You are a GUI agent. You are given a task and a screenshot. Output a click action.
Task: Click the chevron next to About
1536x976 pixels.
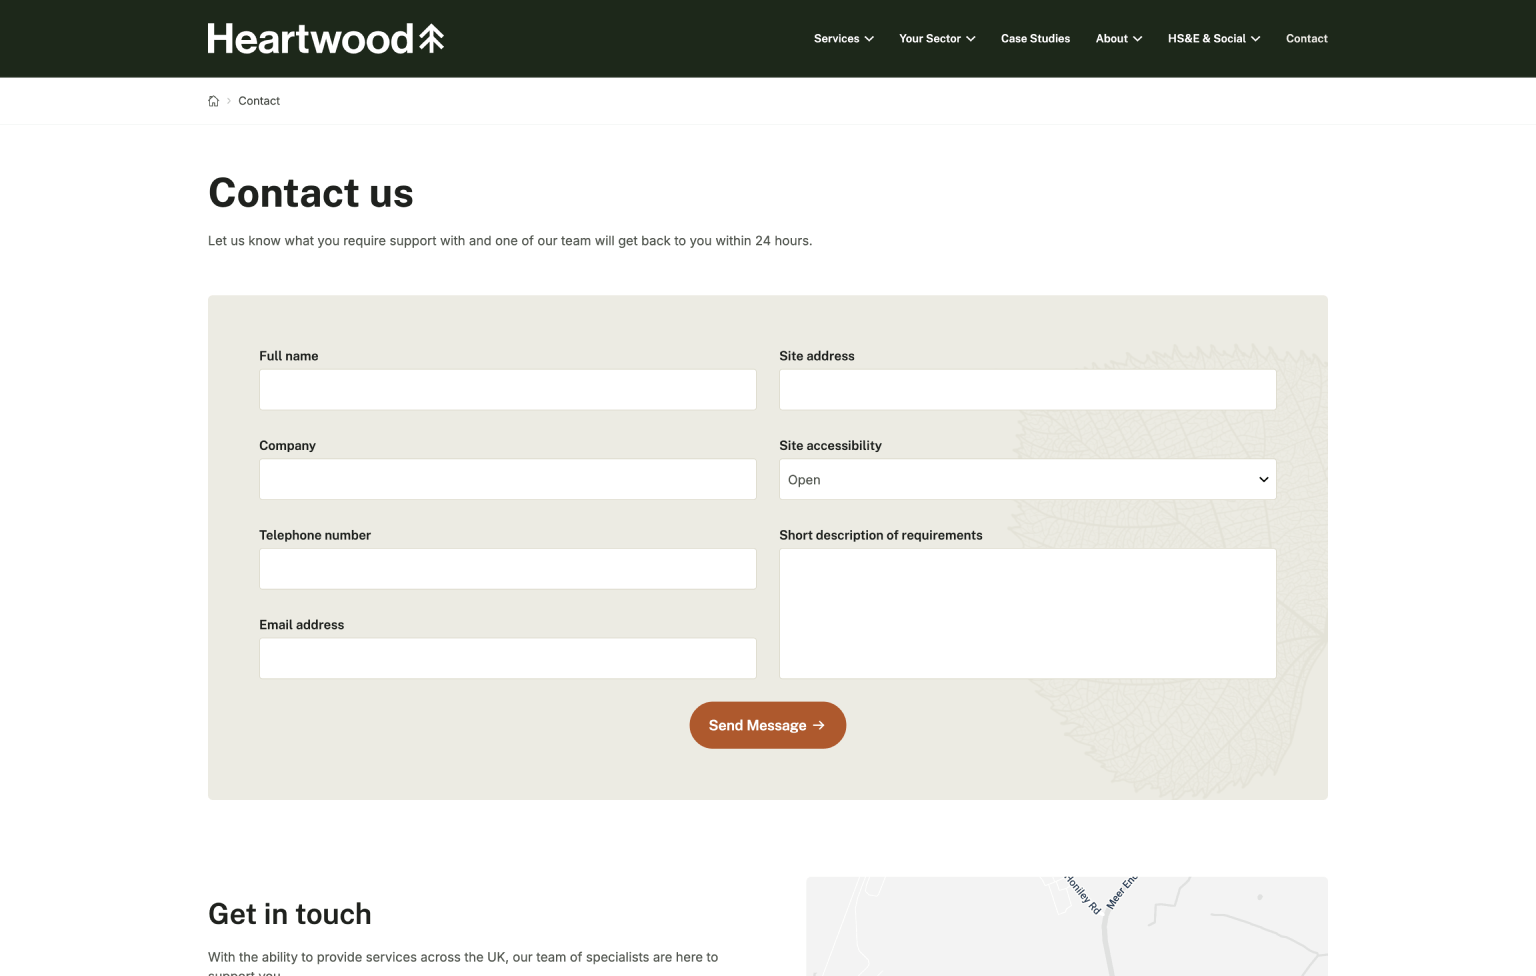[1135, 39]
